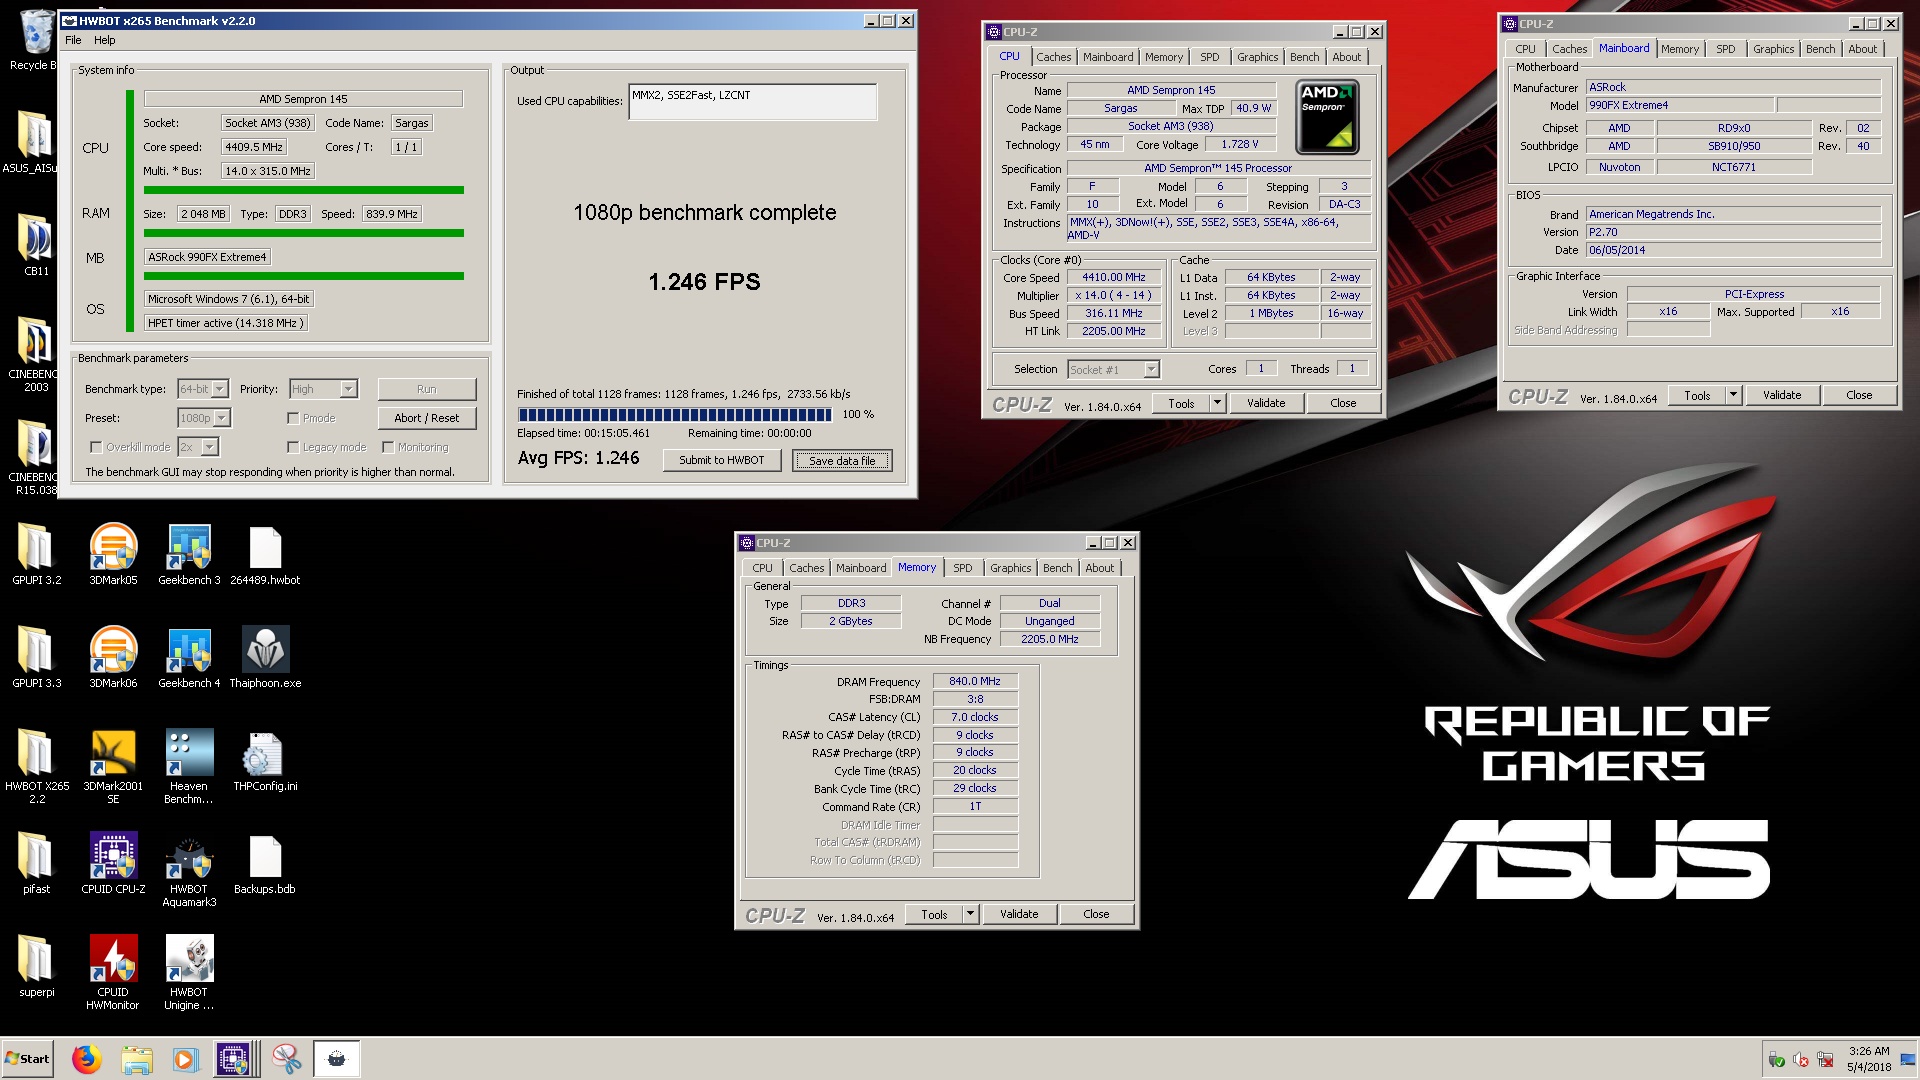Viewport: 1920px width, 1080px height.
Task: Click the green RAM status bar
Action: pyautogui.click(x=304, y=233)
